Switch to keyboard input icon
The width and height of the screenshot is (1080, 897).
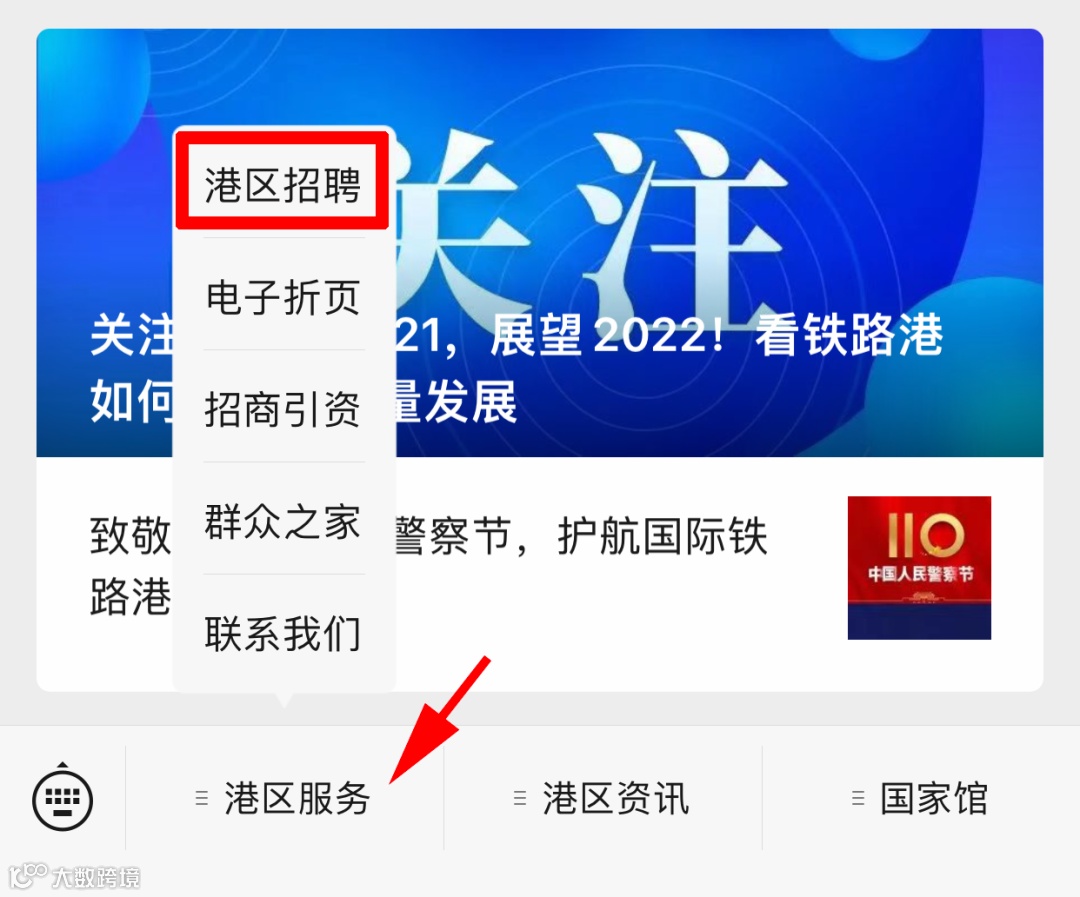click(x=63, y=798)
